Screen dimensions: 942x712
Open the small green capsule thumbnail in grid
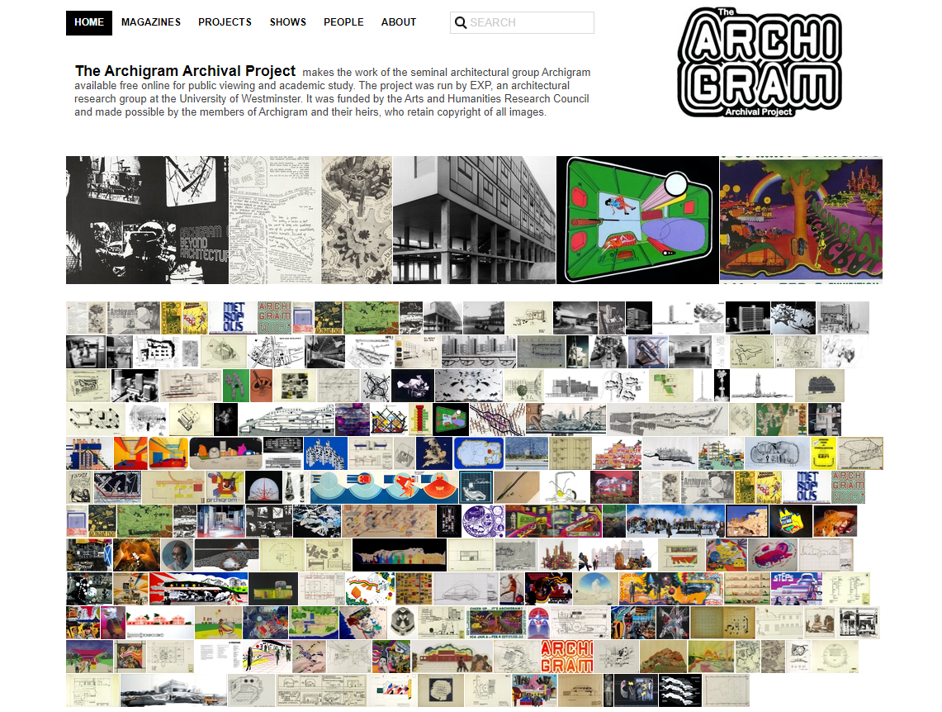pos(451,419)
